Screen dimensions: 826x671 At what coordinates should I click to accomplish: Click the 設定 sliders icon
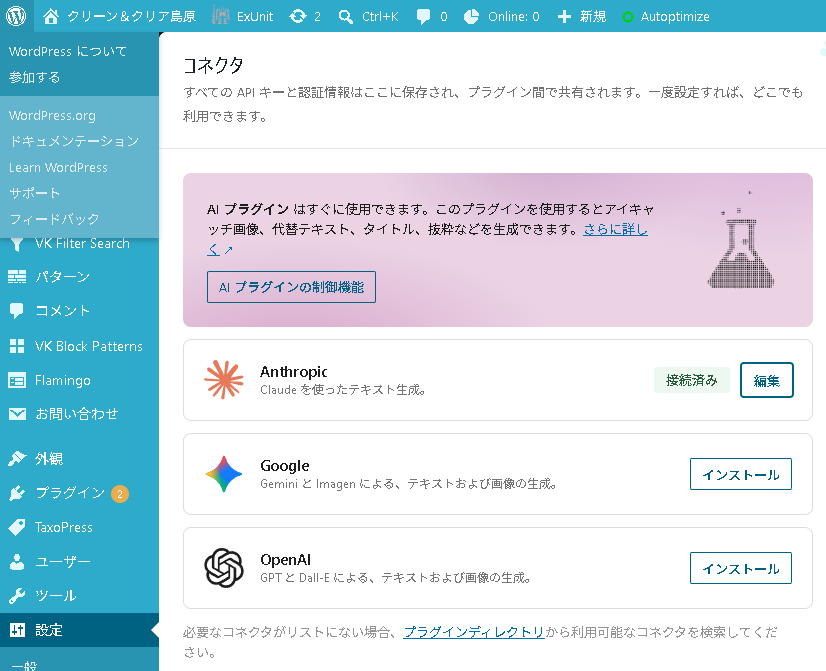tap(17, 630)
